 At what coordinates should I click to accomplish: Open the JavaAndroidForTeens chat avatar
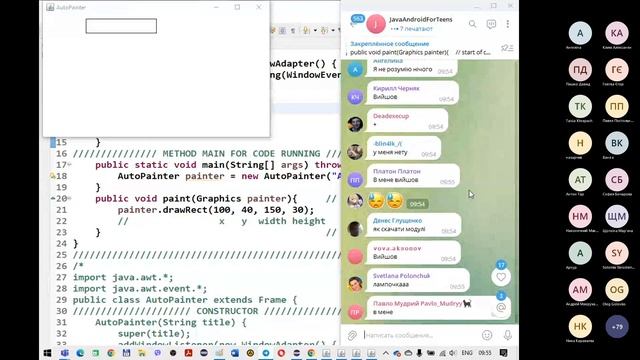pyautogui.click(x=376, y=24)
